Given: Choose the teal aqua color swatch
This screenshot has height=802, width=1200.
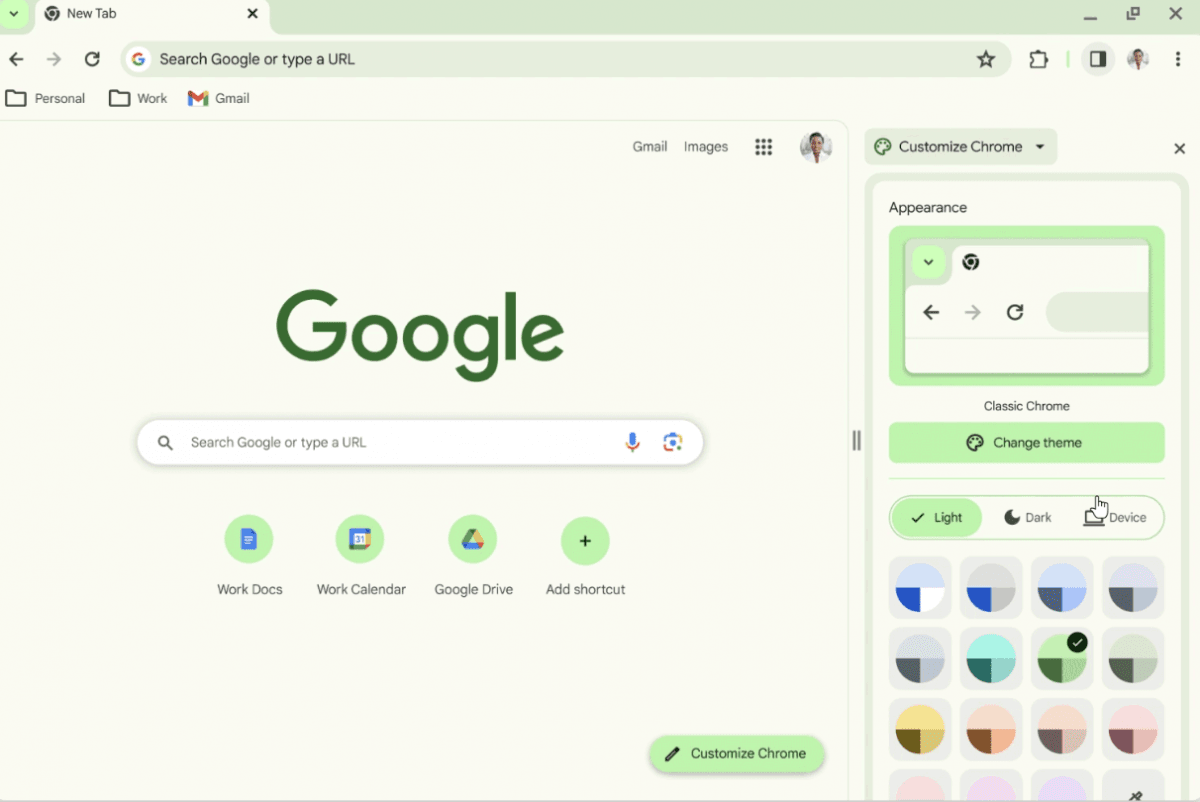Looking at the screenshot, I should (991, 659).
